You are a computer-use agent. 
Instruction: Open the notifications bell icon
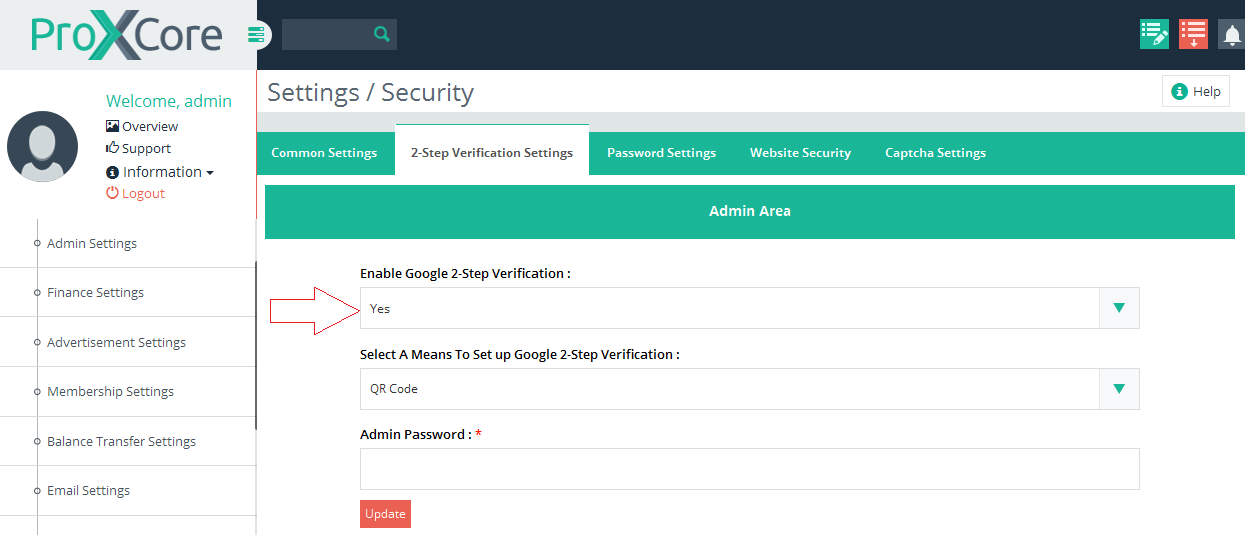tap(1231, 35)
